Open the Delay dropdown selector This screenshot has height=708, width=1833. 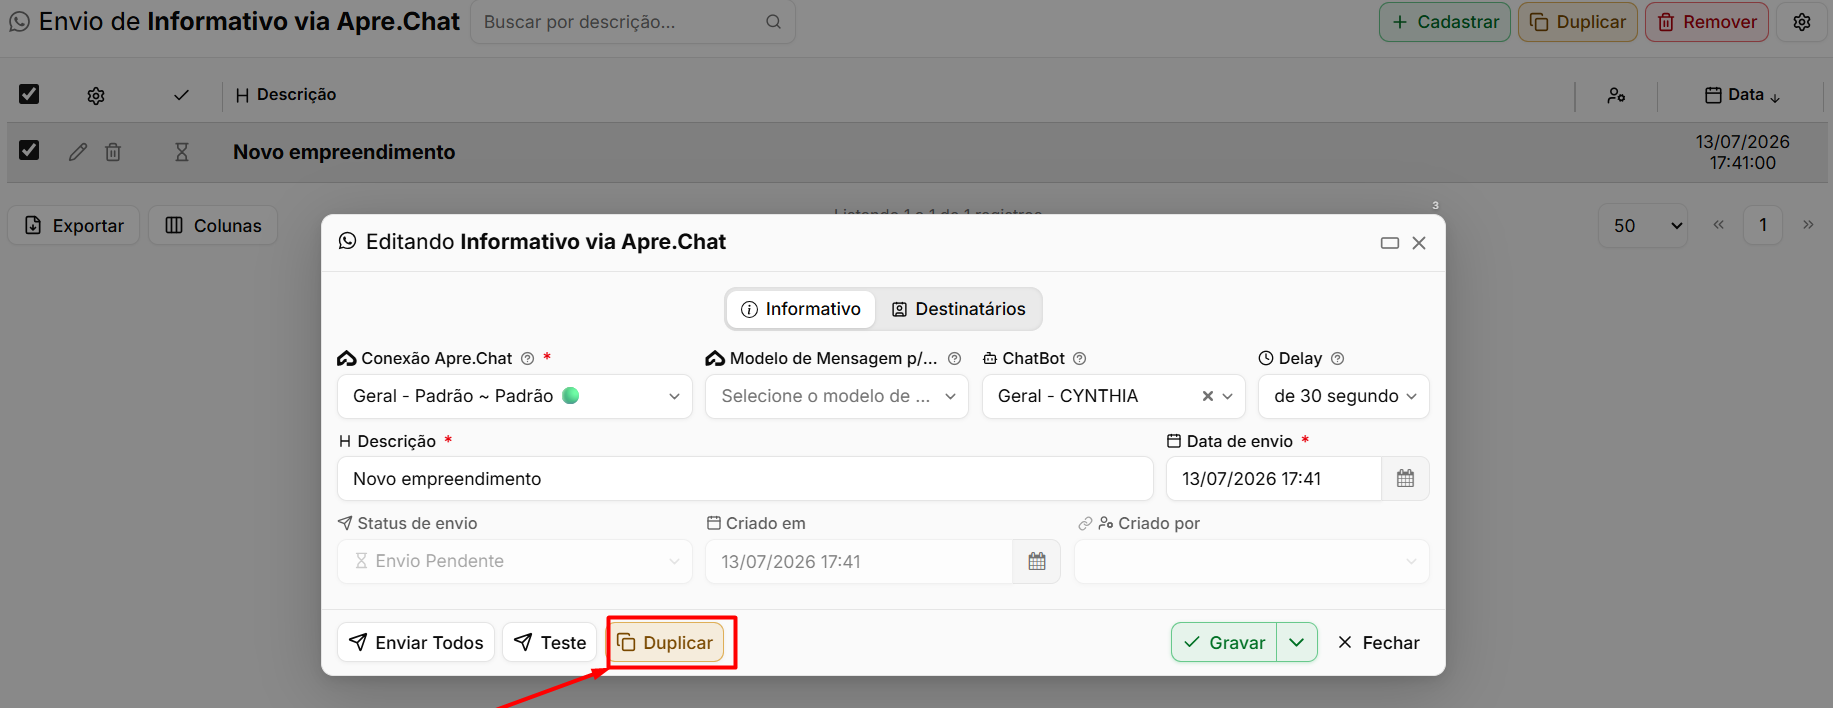tap(1344, 396)
